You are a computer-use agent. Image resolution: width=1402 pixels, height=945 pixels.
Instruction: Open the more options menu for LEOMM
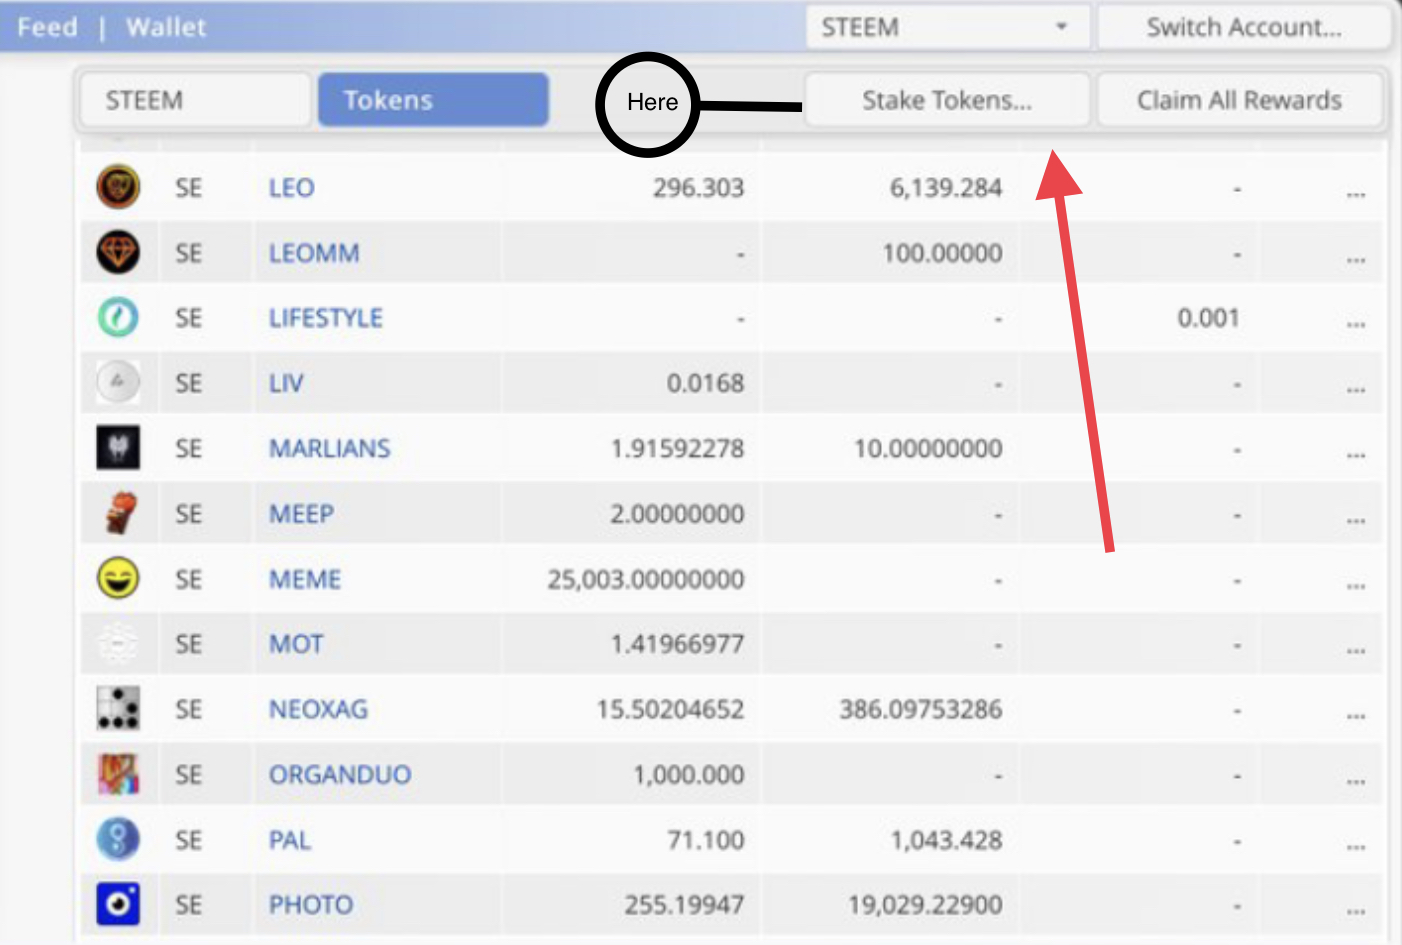tap(1356, 259)
